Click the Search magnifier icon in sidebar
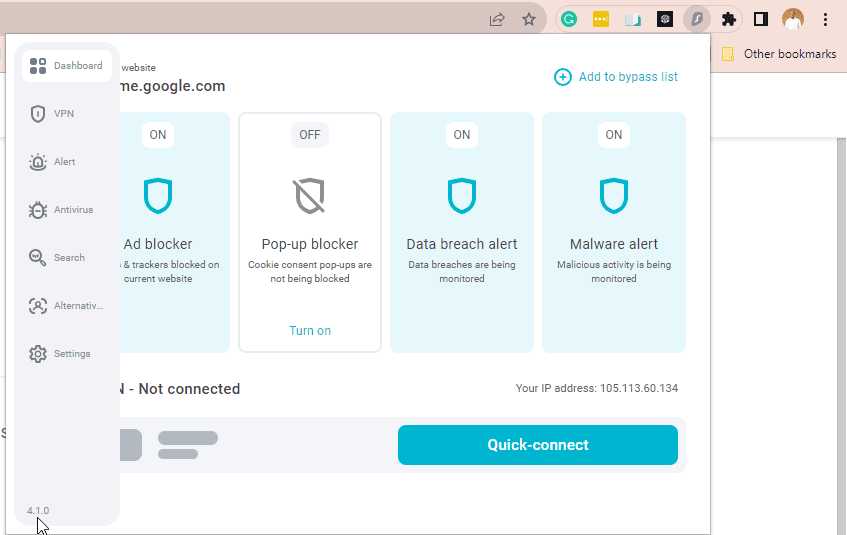Screen dimensions: 847x535 point(38,258)
